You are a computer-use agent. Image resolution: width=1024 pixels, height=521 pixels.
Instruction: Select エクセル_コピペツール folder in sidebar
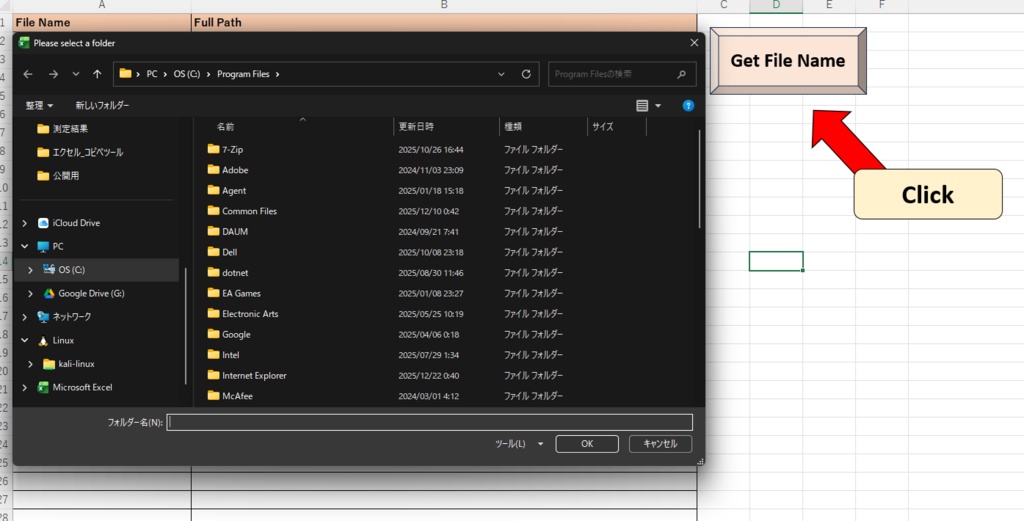(x=80, y=153)
